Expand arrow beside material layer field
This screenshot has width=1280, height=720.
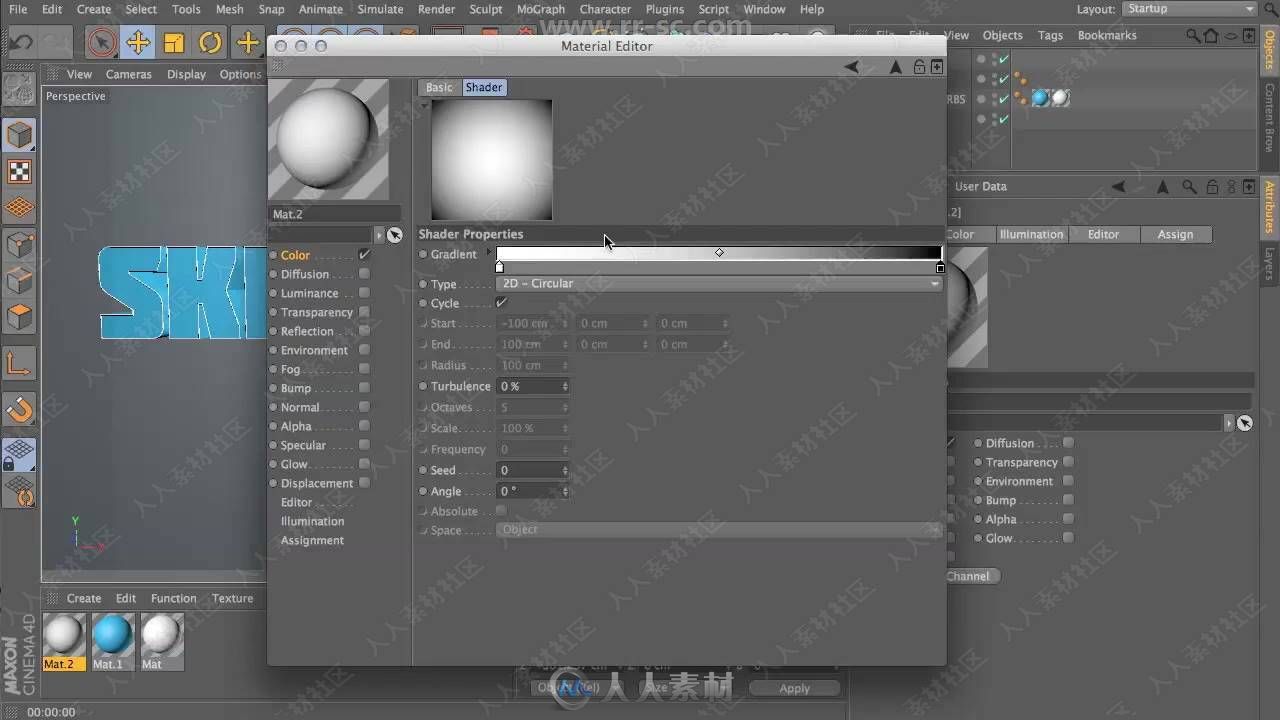click(x=379, y=235)
